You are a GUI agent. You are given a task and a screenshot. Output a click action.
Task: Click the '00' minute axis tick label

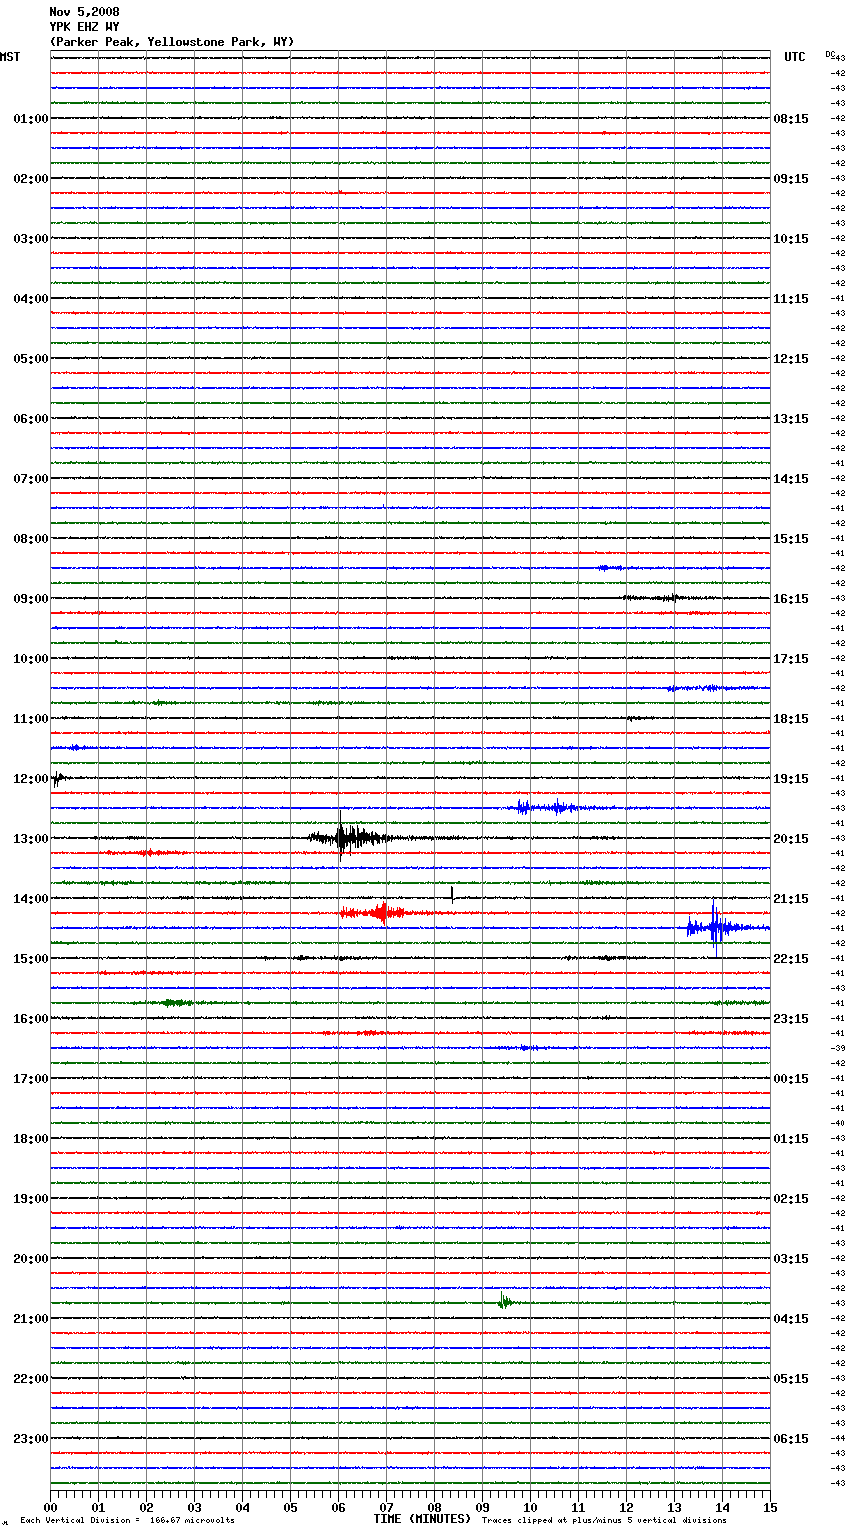[x=50, y=1508]
